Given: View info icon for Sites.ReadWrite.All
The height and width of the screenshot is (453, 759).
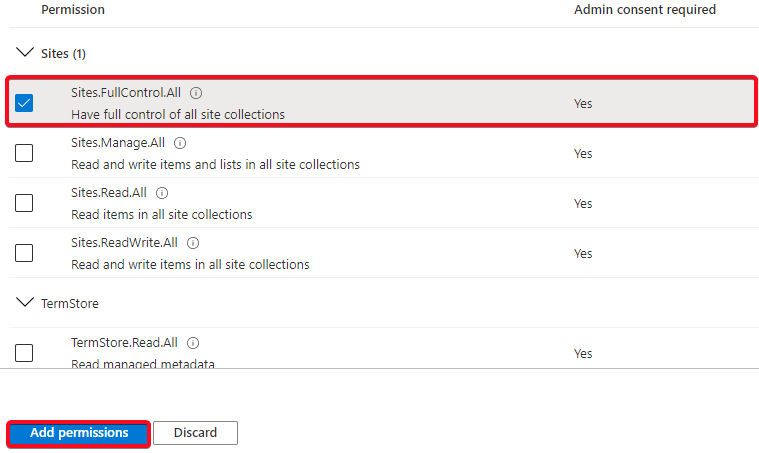Looking at the screenshot, I should 193,243.
